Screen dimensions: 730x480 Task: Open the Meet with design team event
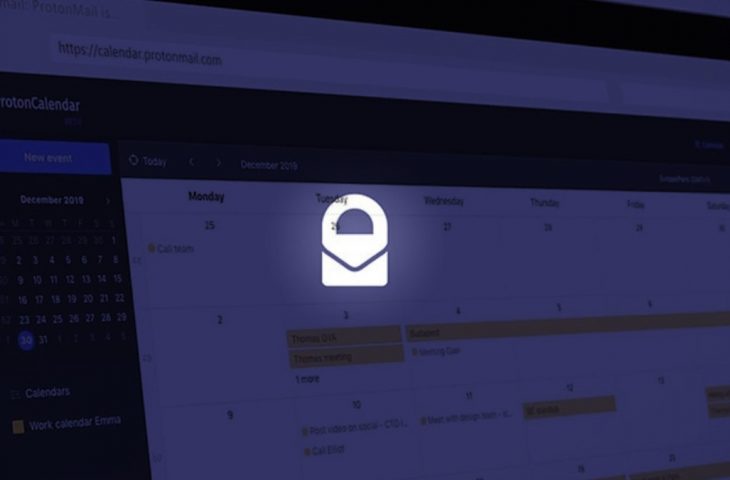point(466,416)
